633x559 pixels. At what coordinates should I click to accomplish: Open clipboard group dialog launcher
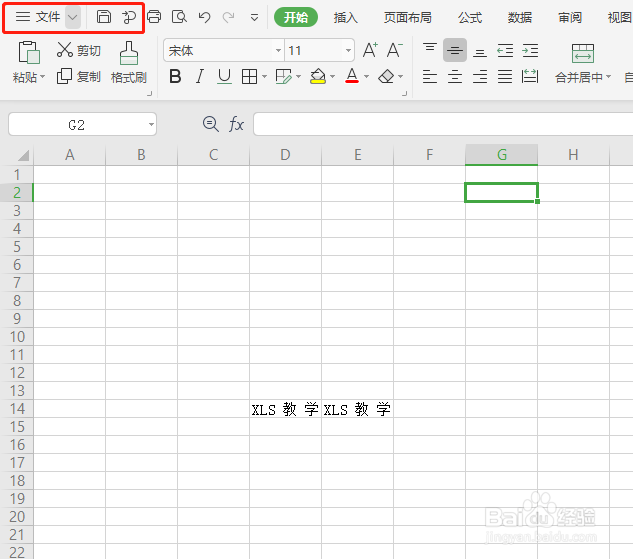point(150,94)
